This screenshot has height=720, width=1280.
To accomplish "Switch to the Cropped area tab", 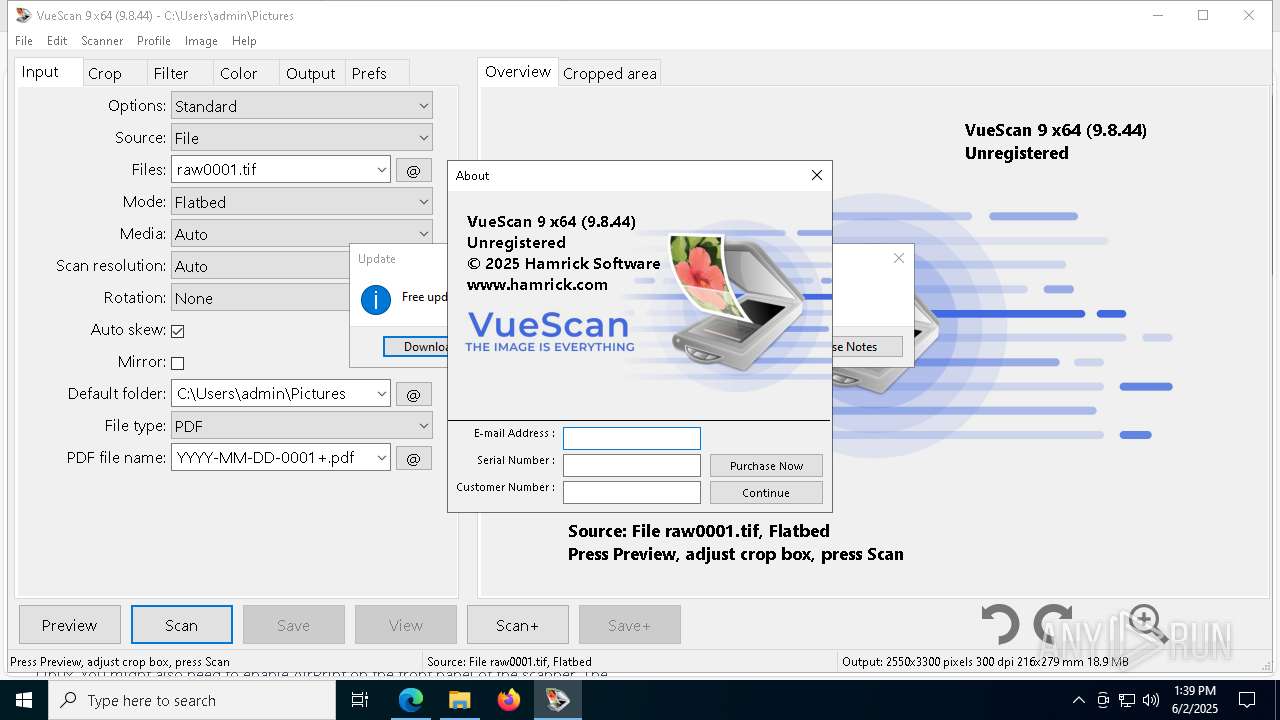I will (610, 73).
